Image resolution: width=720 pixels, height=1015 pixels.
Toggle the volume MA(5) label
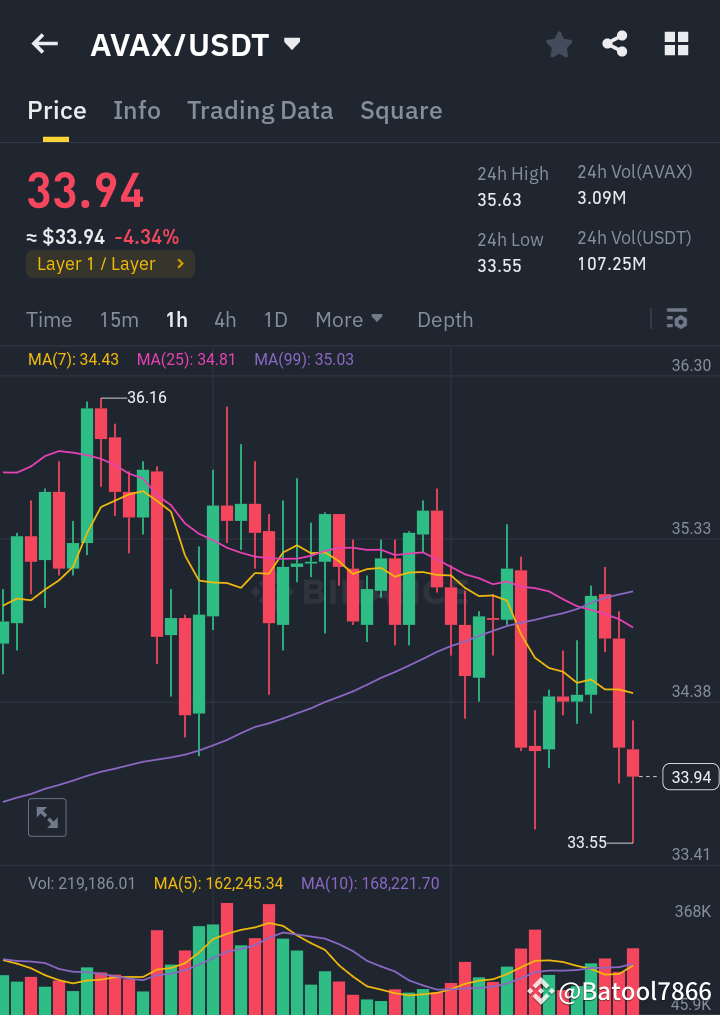(x=214, y=883)
